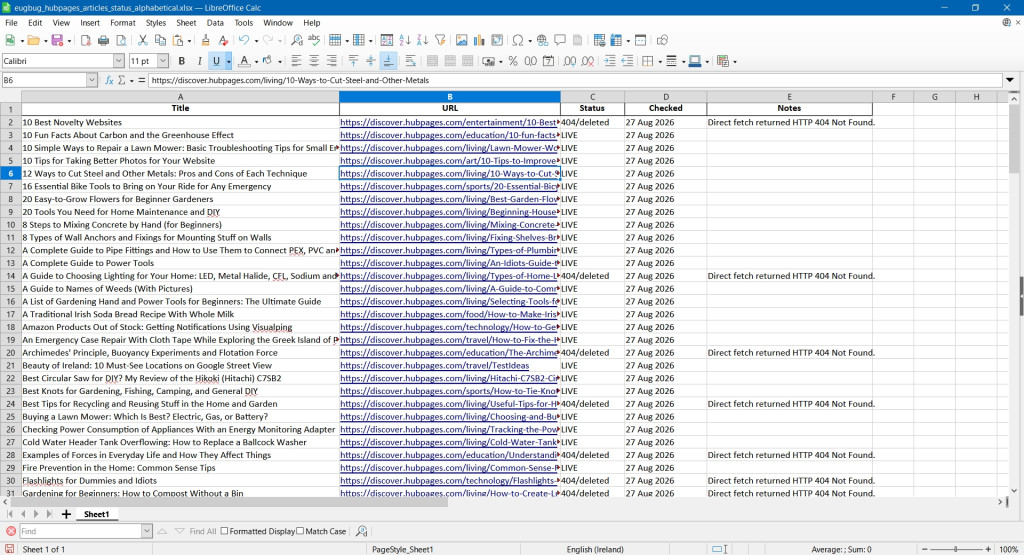
Task: Align text to the right
Action: coord(331,61)
